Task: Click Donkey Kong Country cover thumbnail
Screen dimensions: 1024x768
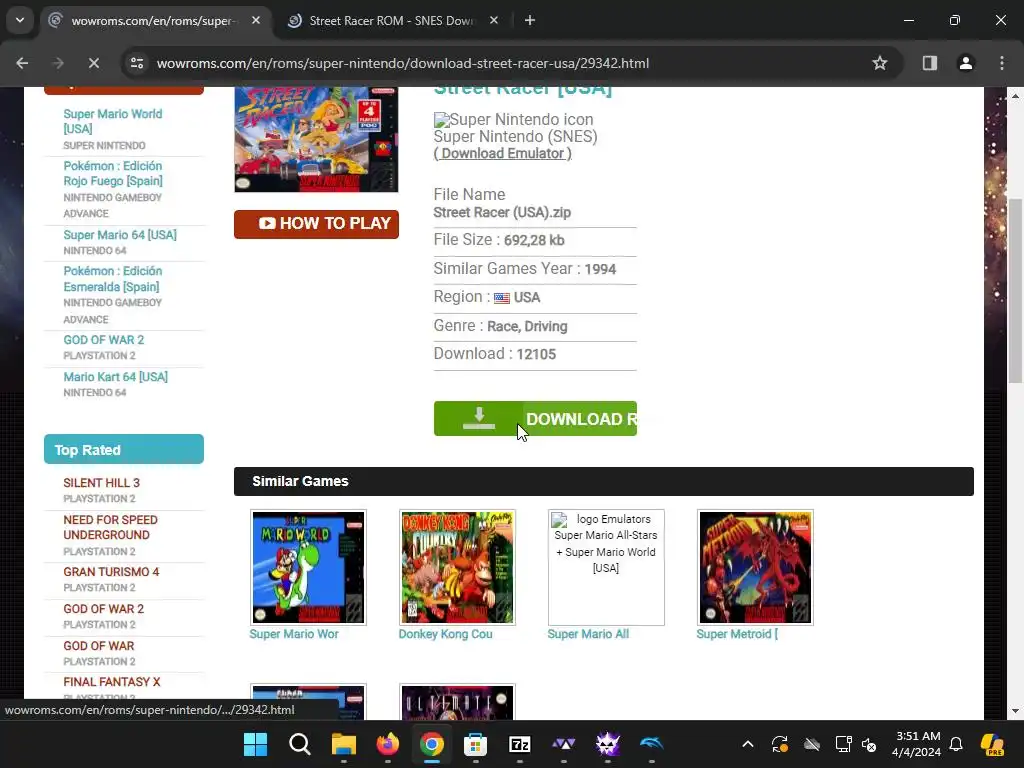Action: click(x=457, y=568)
